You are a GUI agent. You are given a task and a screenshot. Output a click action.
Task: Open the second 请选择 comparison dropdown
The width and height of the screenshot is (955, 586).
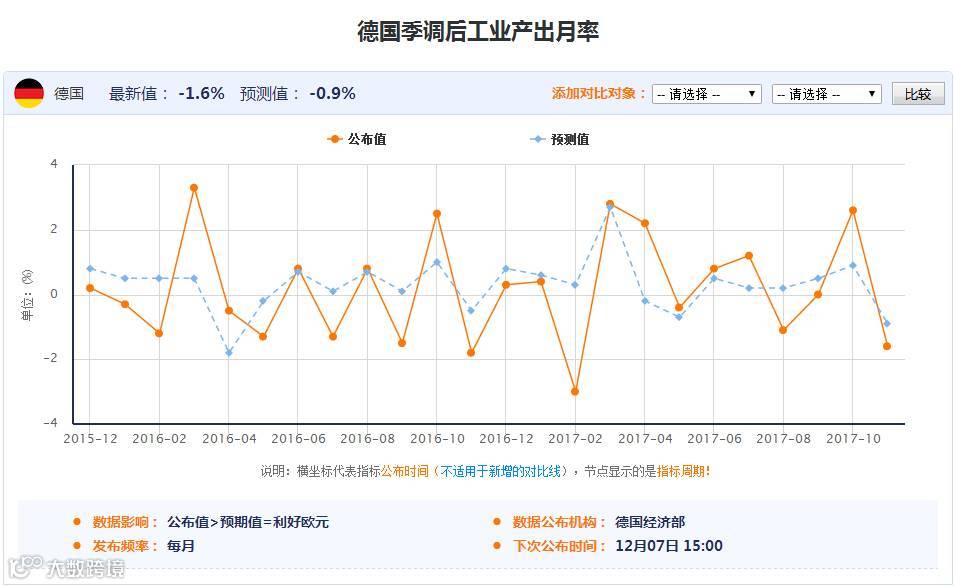pyautogui.click(x=826, y=94)
